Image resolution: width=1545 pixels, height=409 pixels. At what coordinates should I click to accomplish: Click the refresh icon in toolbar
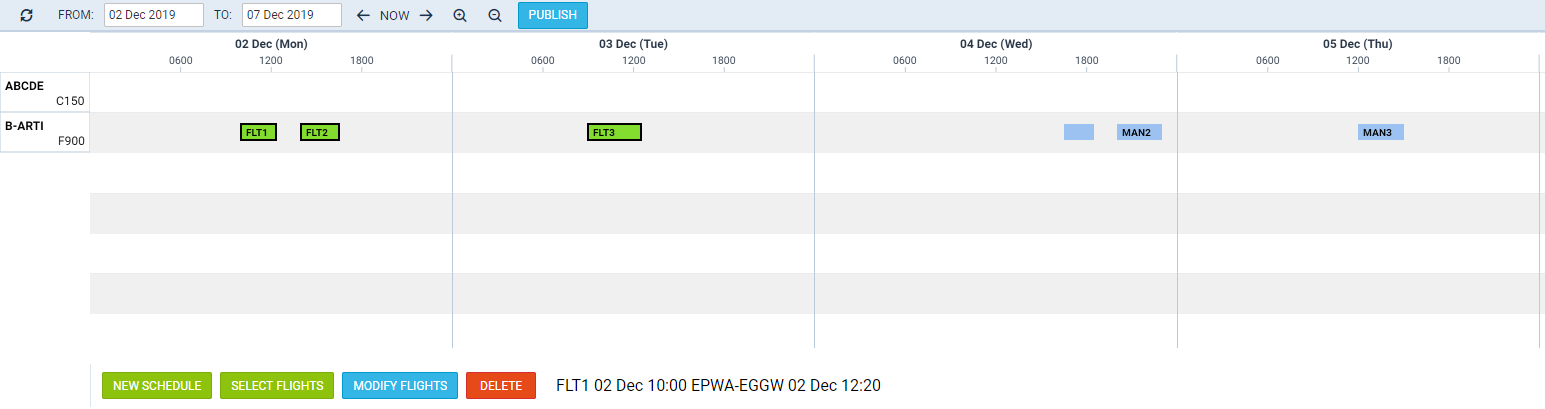27,15
